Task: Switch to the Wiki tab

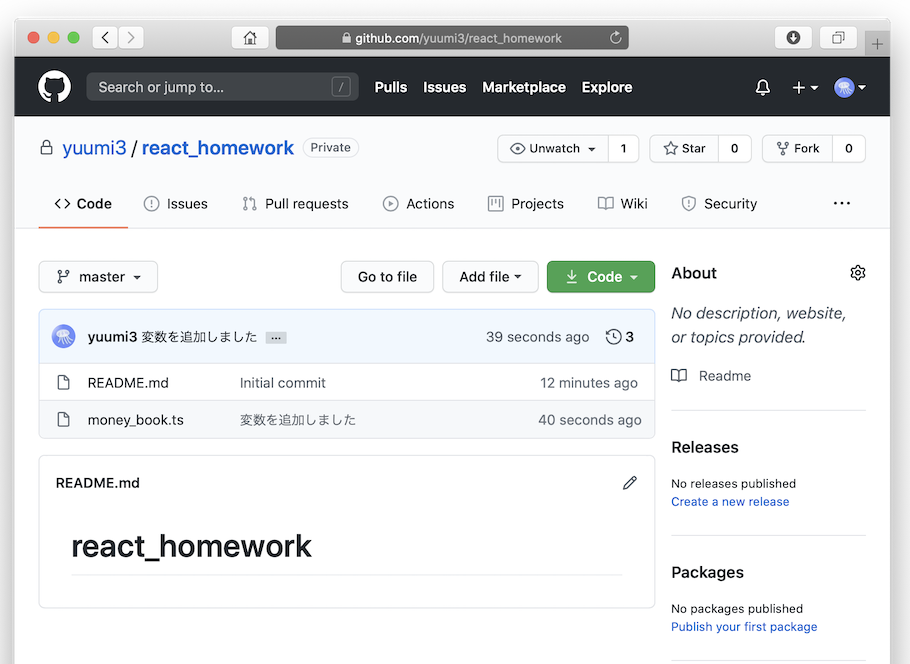Action: click(623, 204)
